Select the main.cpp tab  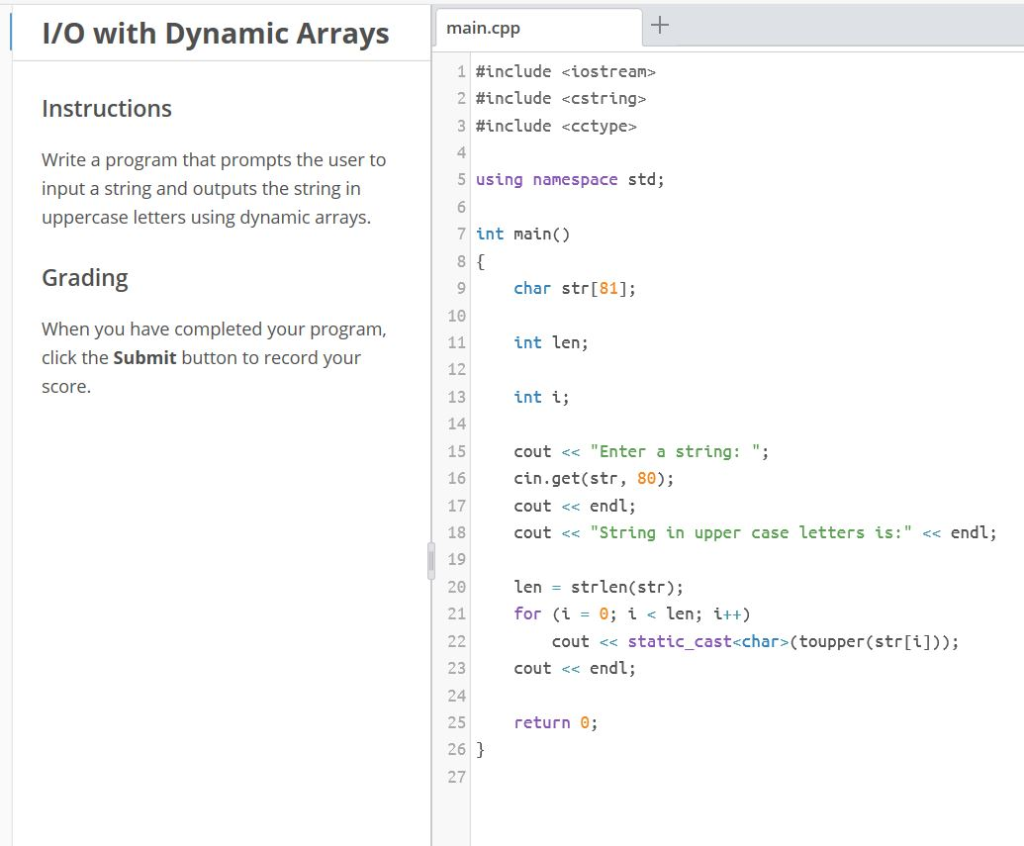click(537, 27)
